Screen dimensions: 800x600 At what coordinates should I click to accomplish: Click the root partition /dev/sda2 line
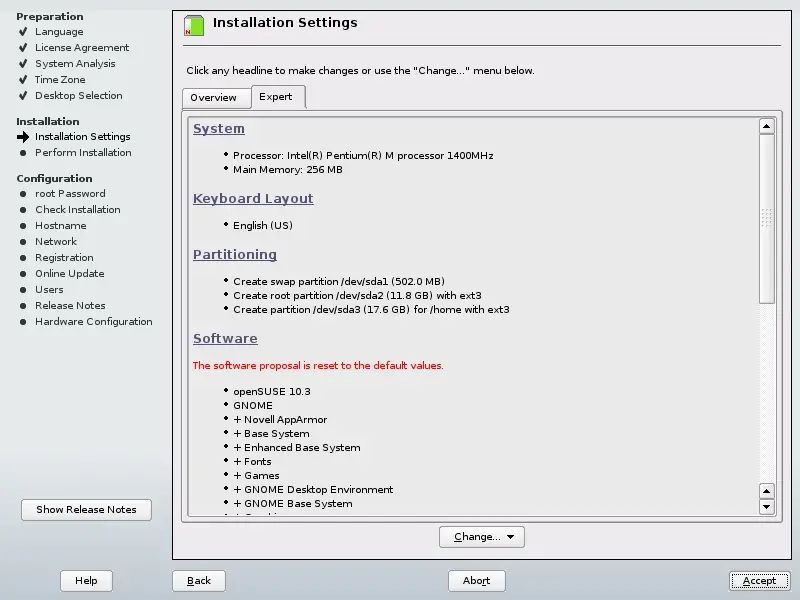[357, 295]
